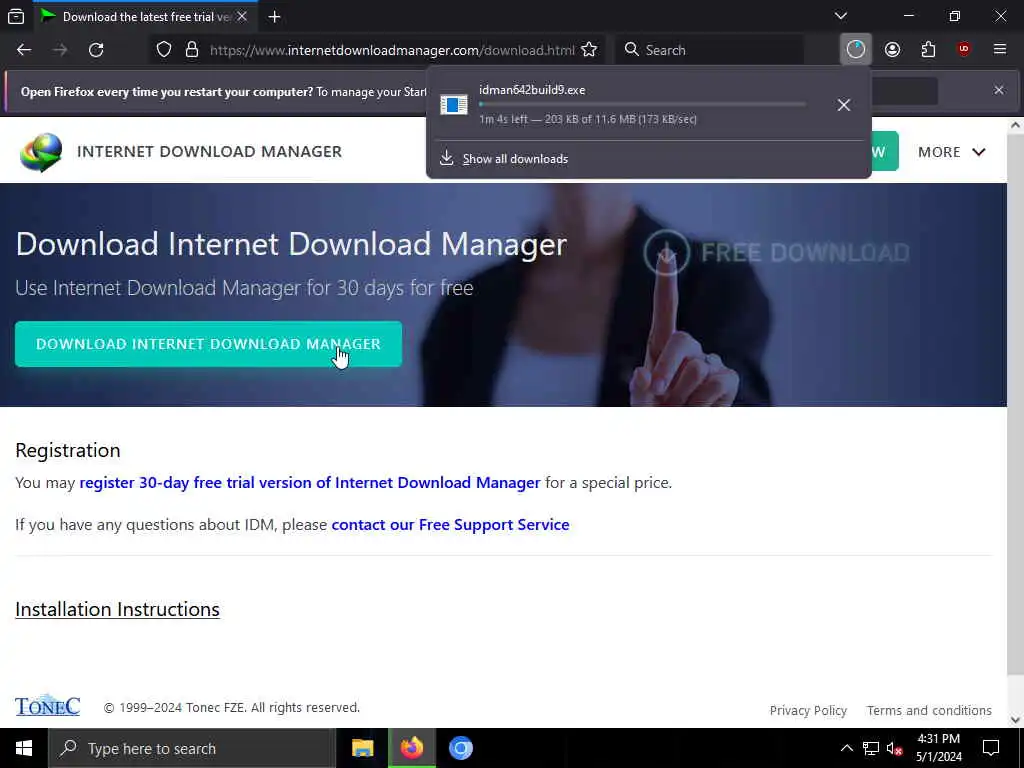Click the Registration heading text
Image resolution: width=1024 pixels, height=768 pixels.
tap(68, 451)
